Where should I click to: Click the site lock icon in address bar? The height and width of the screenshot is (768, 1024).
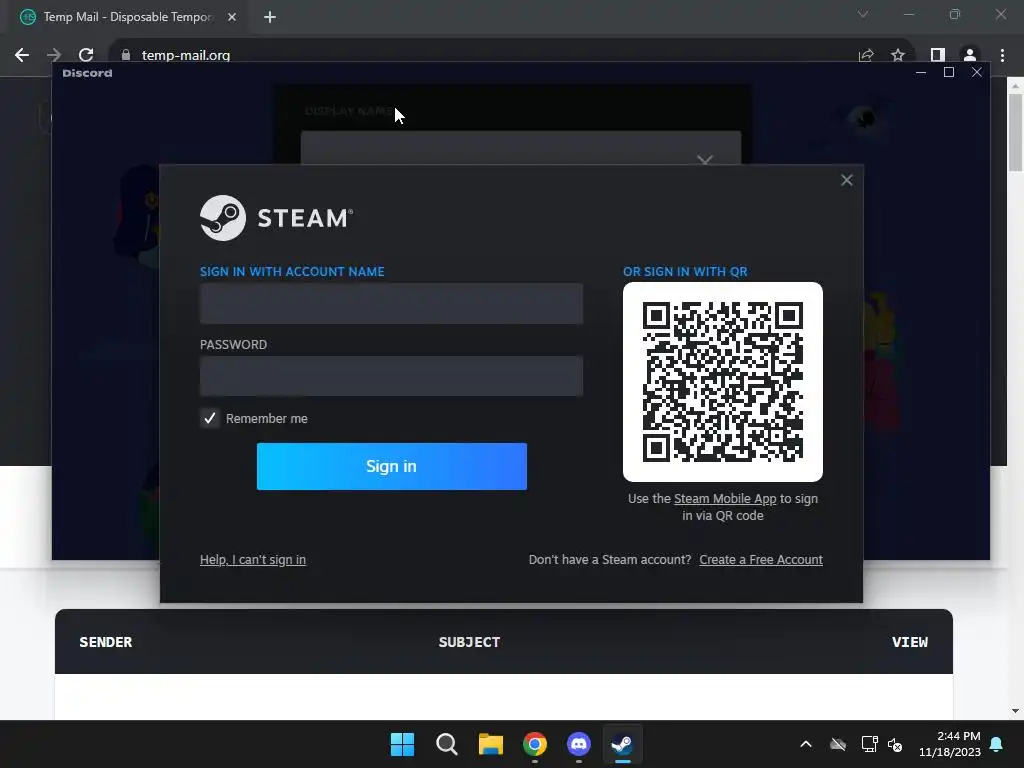[126, 55]
